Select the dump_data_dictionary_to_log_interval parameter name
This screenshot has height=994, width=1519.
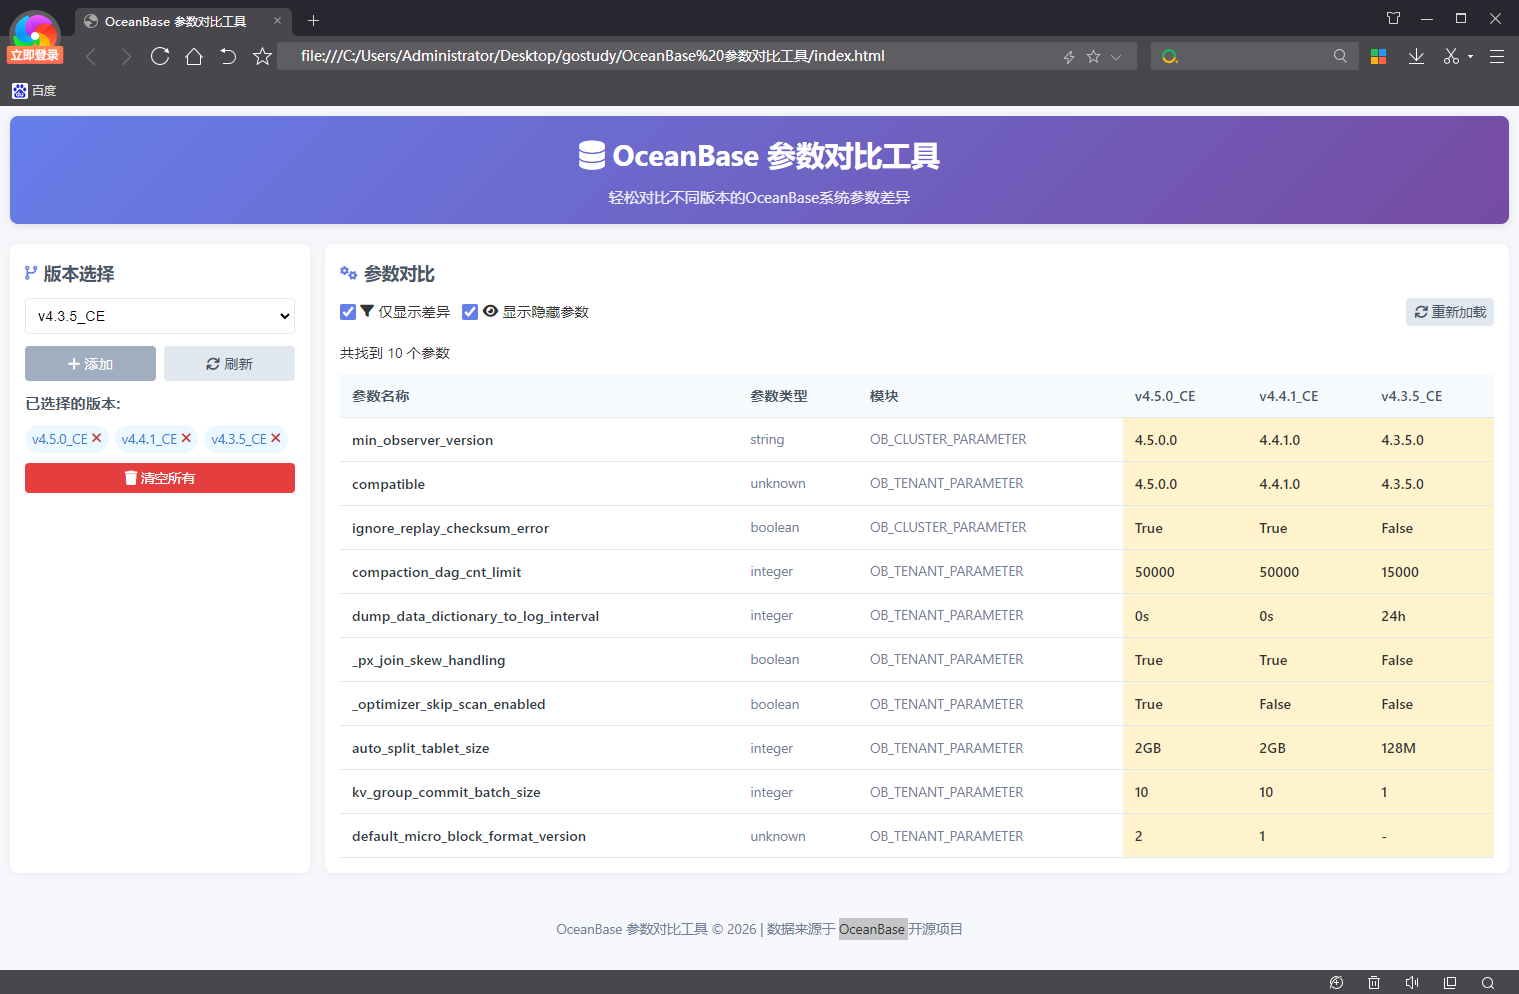(x=475, y=616)
